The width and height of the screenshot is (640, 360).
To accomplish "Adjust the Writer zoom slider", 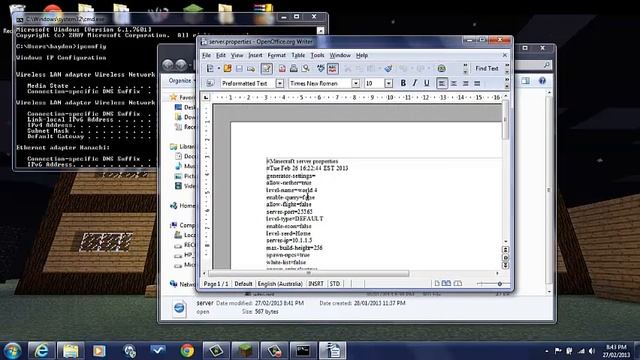I will pos(499,284).
